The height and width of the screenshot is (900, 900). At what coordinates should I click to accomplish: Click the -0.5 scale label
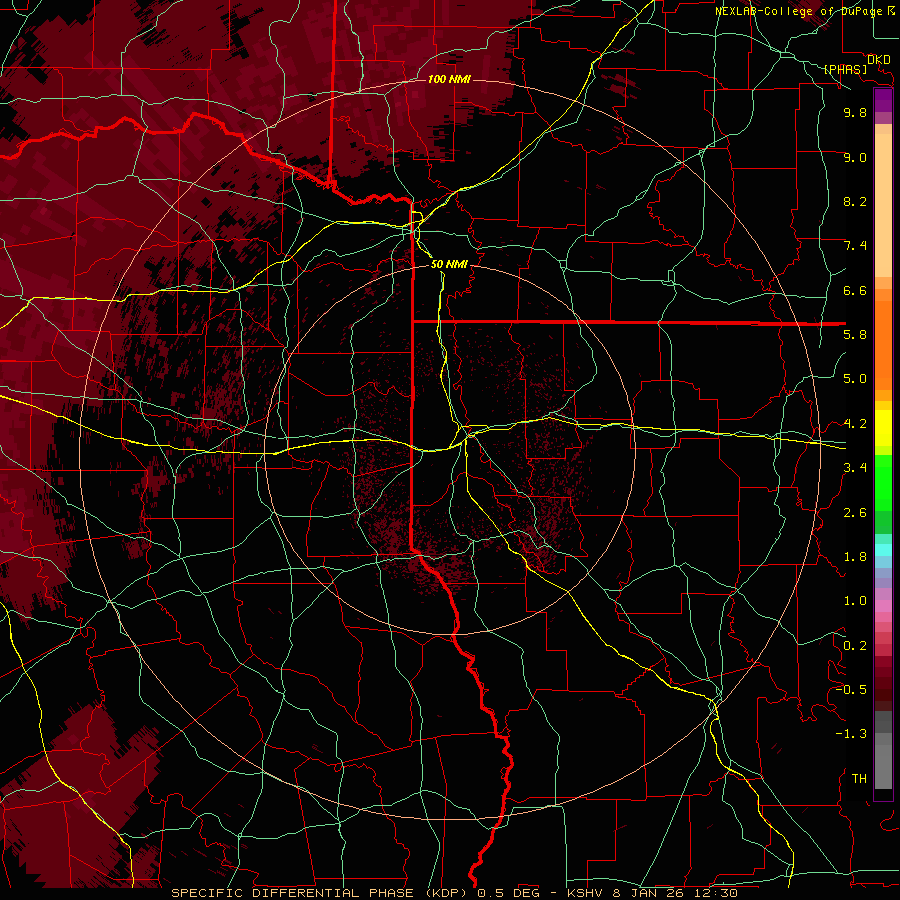pyautogui.click(x=851, y=690)
